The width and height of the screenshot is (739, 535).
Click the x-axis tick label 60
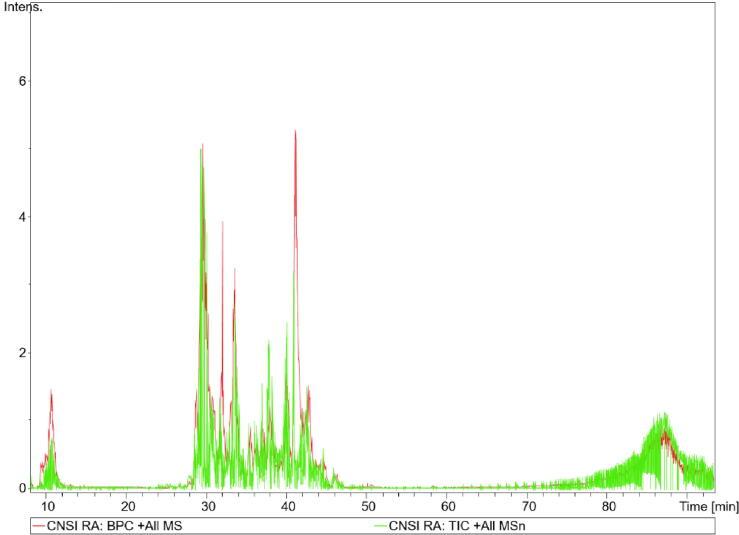point(448,507)
